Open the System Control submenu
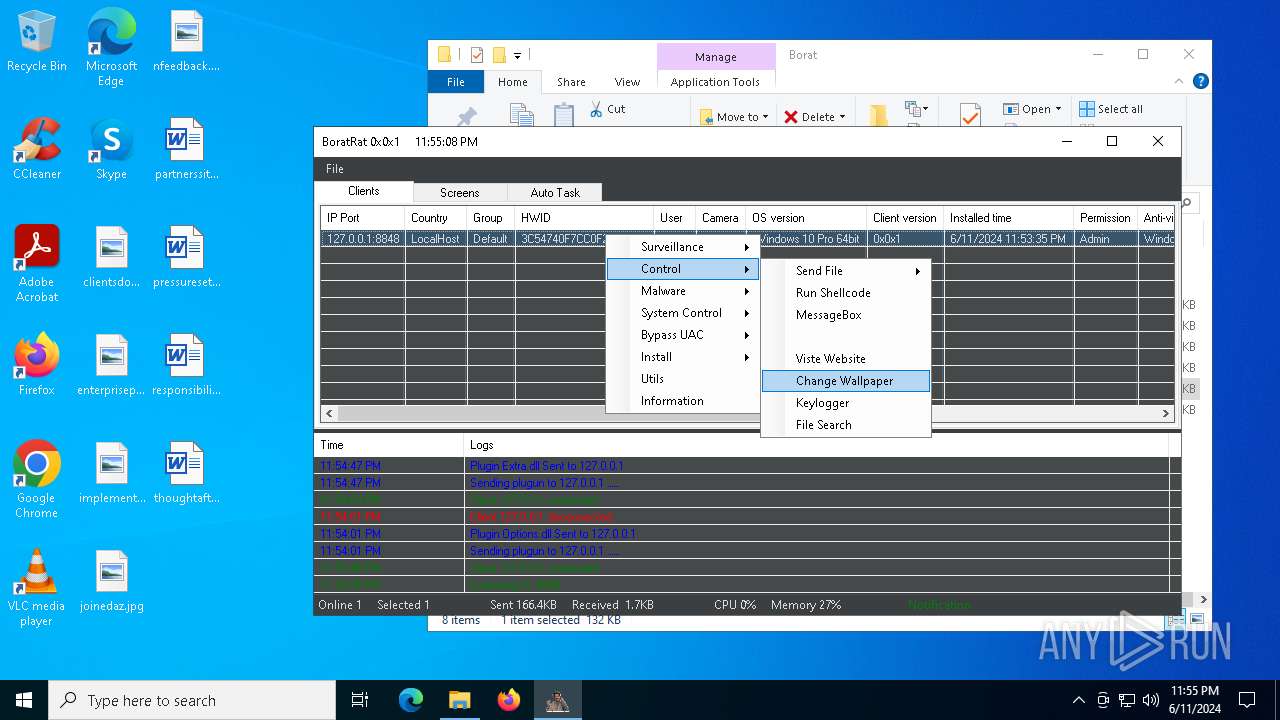 point(683,313)
